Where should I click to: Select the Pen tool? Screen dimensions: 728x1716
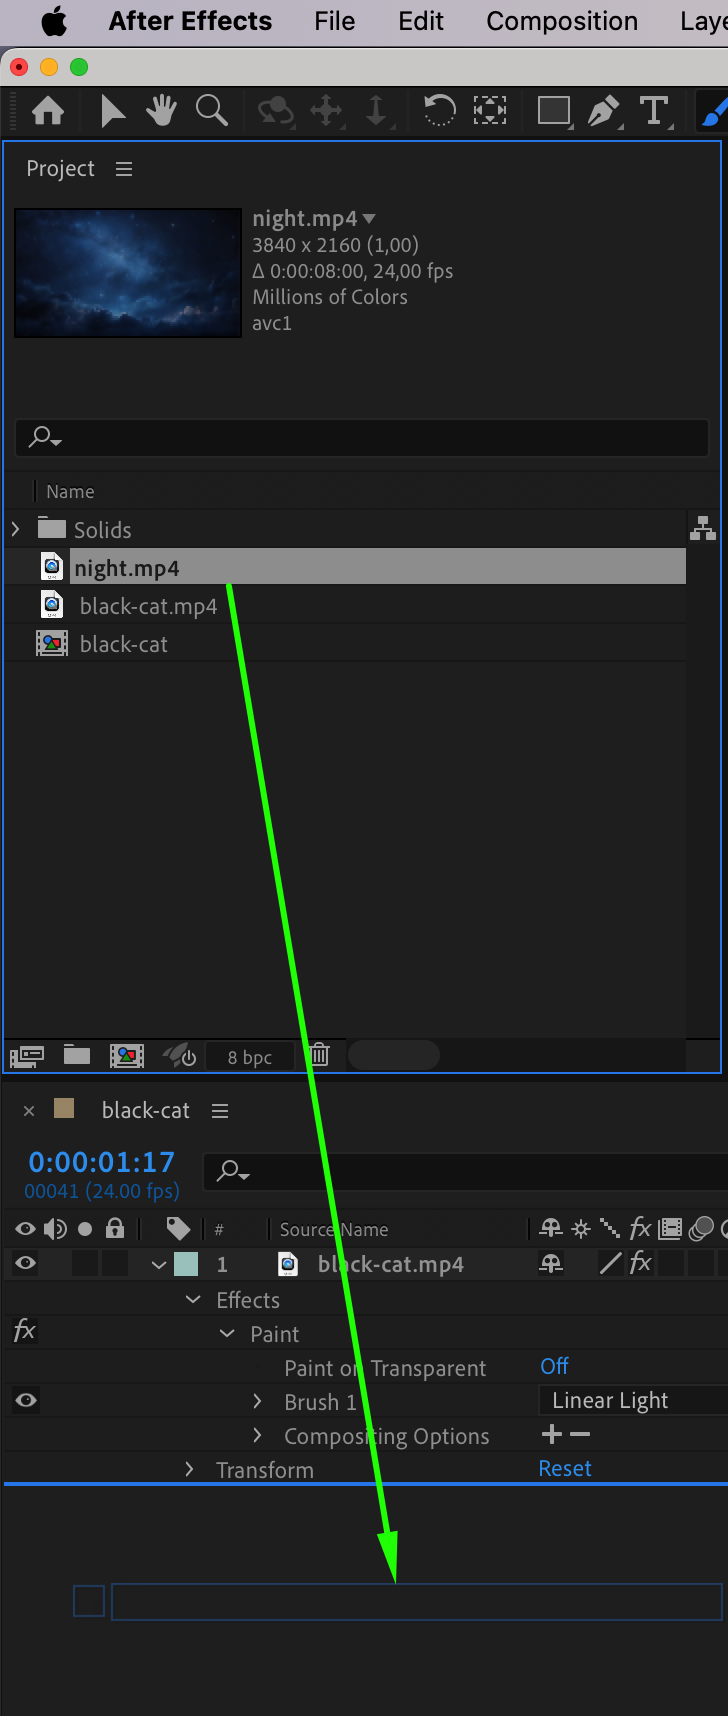tap(603, 110)
